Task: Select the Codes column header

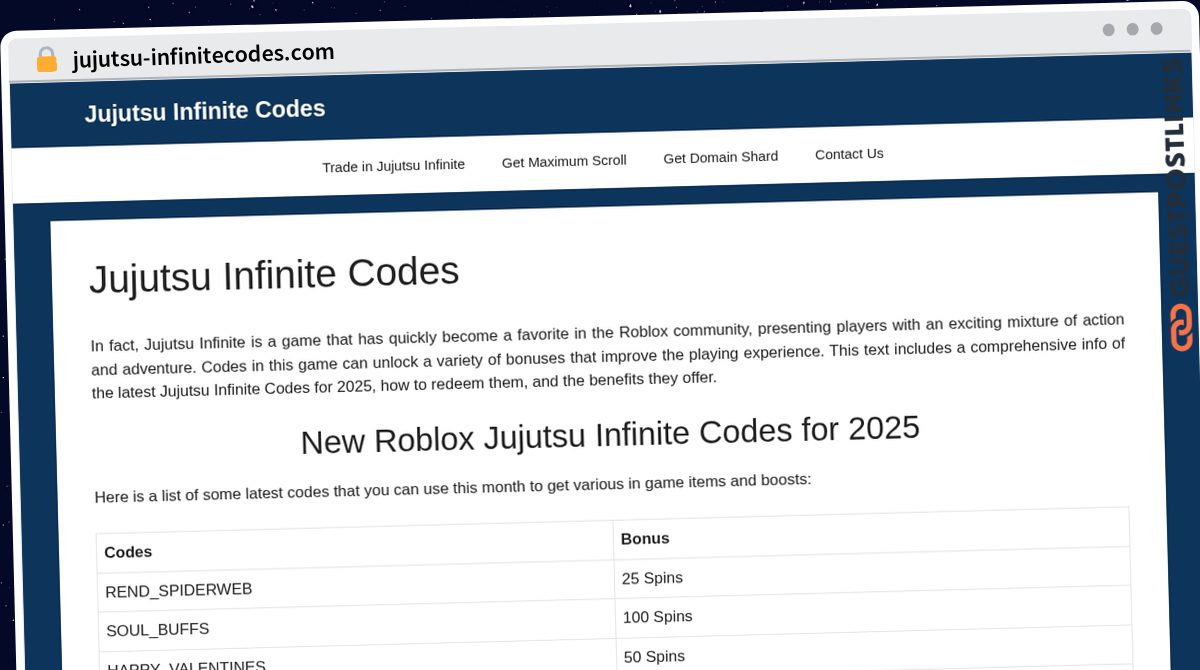Action: (355, 547)
